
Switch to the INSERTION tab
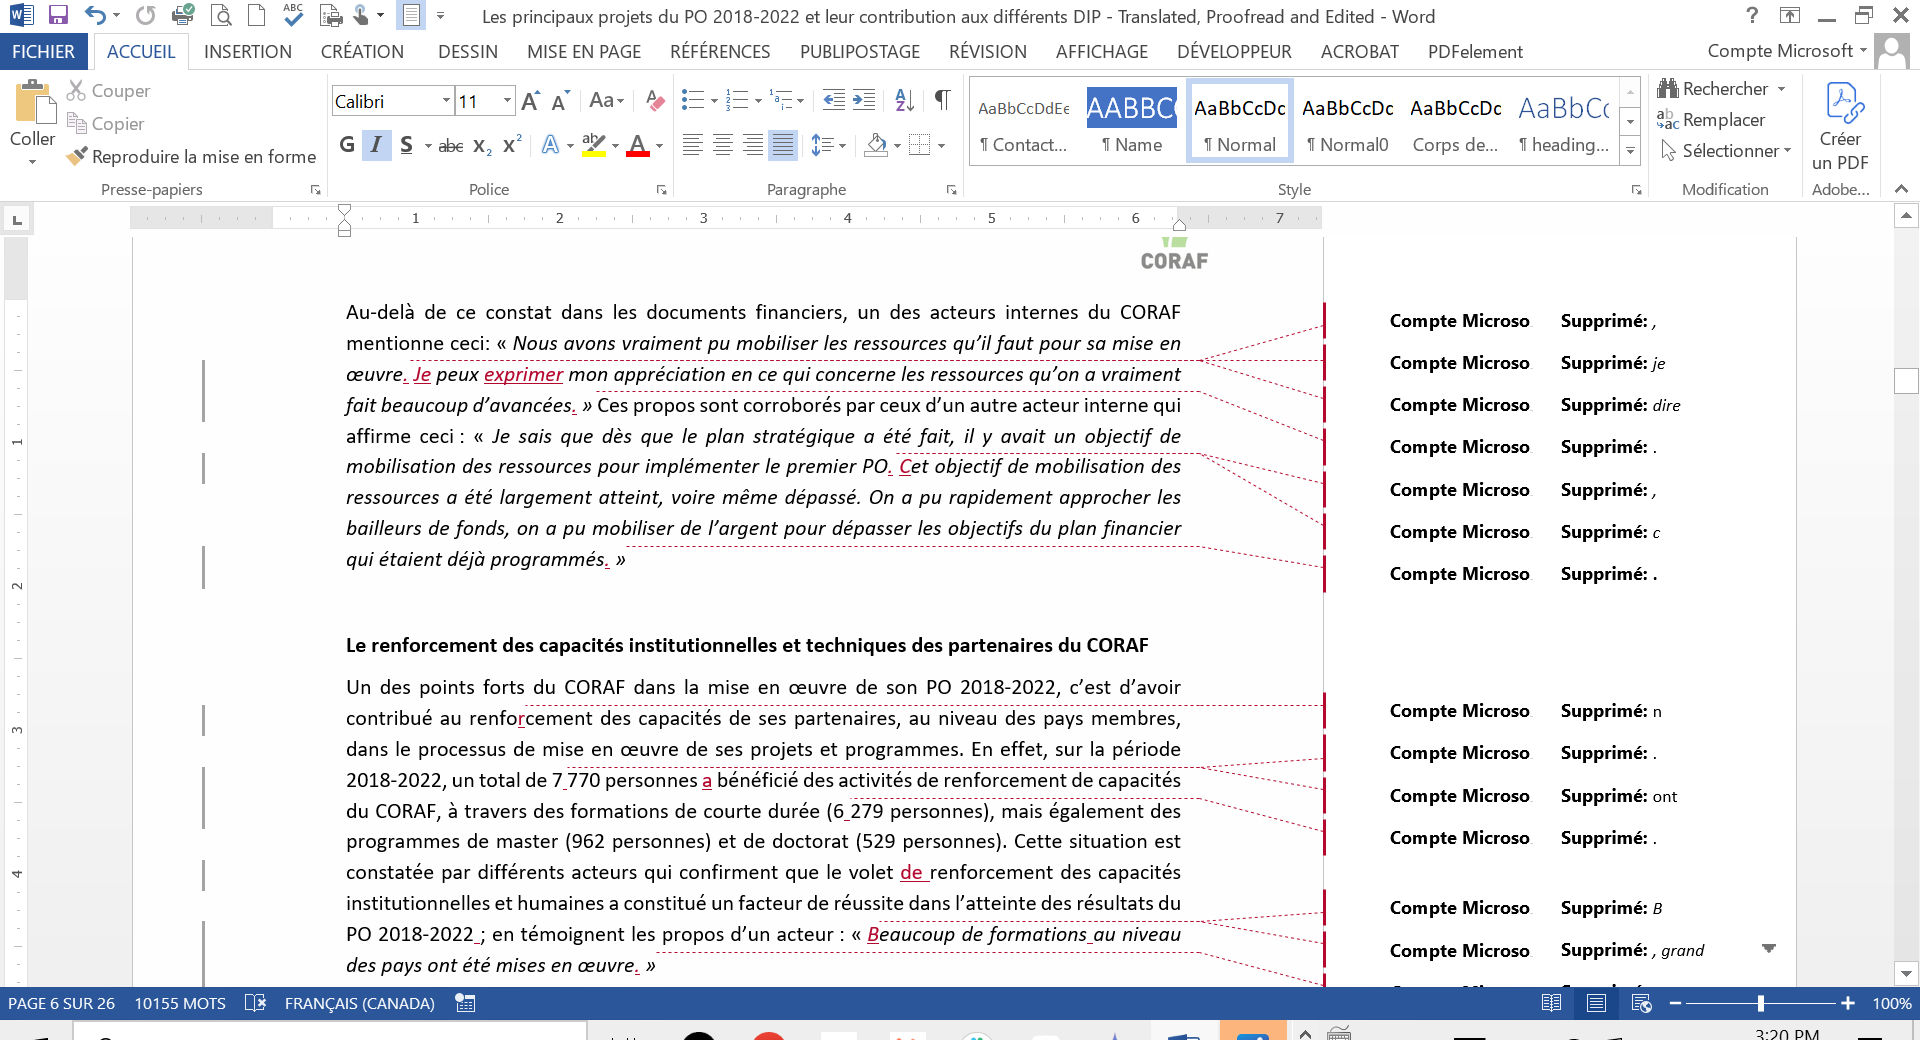pyautogui.click(x=247, y=52)
